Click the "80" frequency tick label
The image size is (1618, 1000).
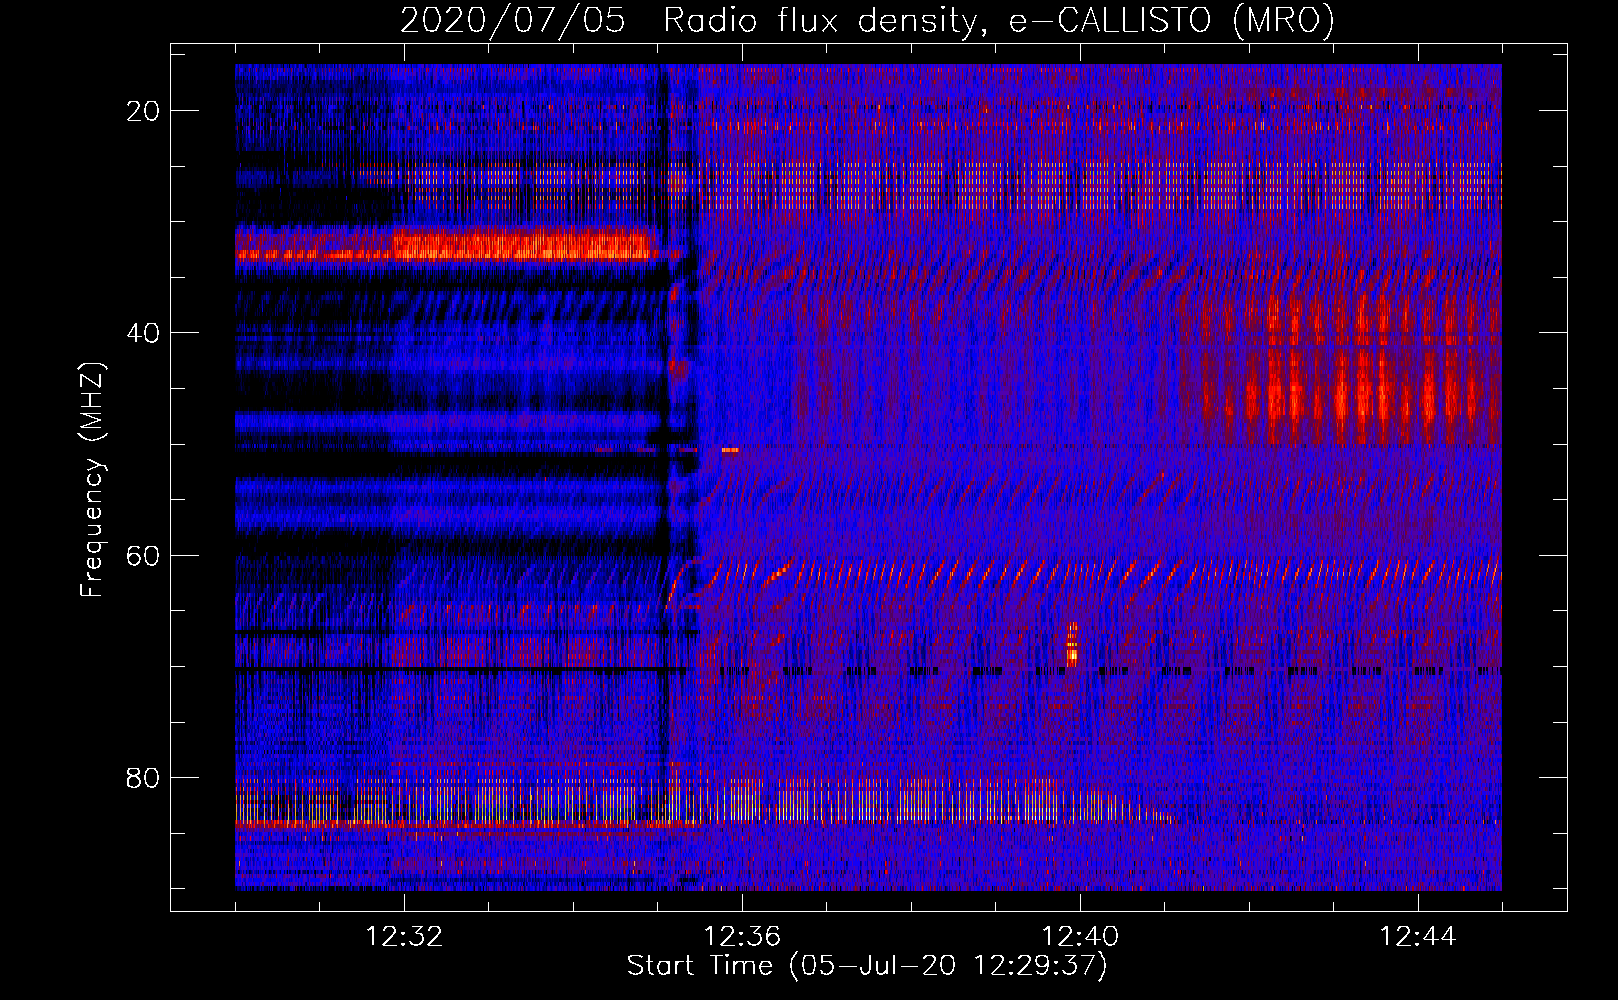pyautogui.click(x=143, y=777)
